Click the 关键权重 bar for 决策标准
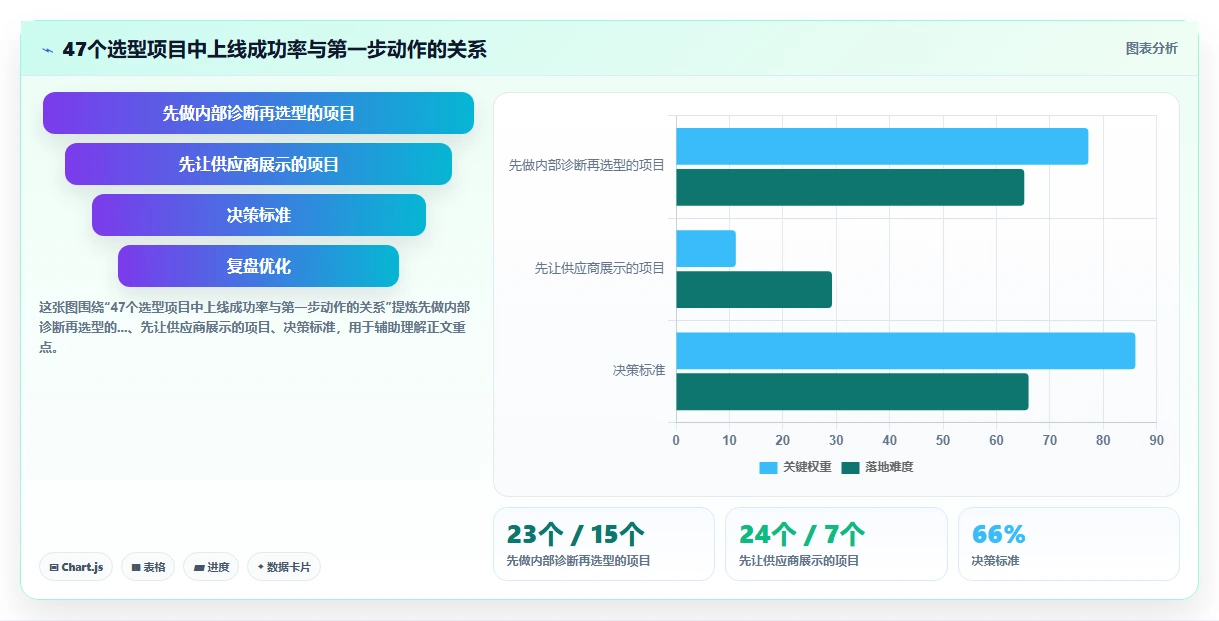The width and height of the screenshot is (1219, 621). pyautogui.click(x=905, y=350)
